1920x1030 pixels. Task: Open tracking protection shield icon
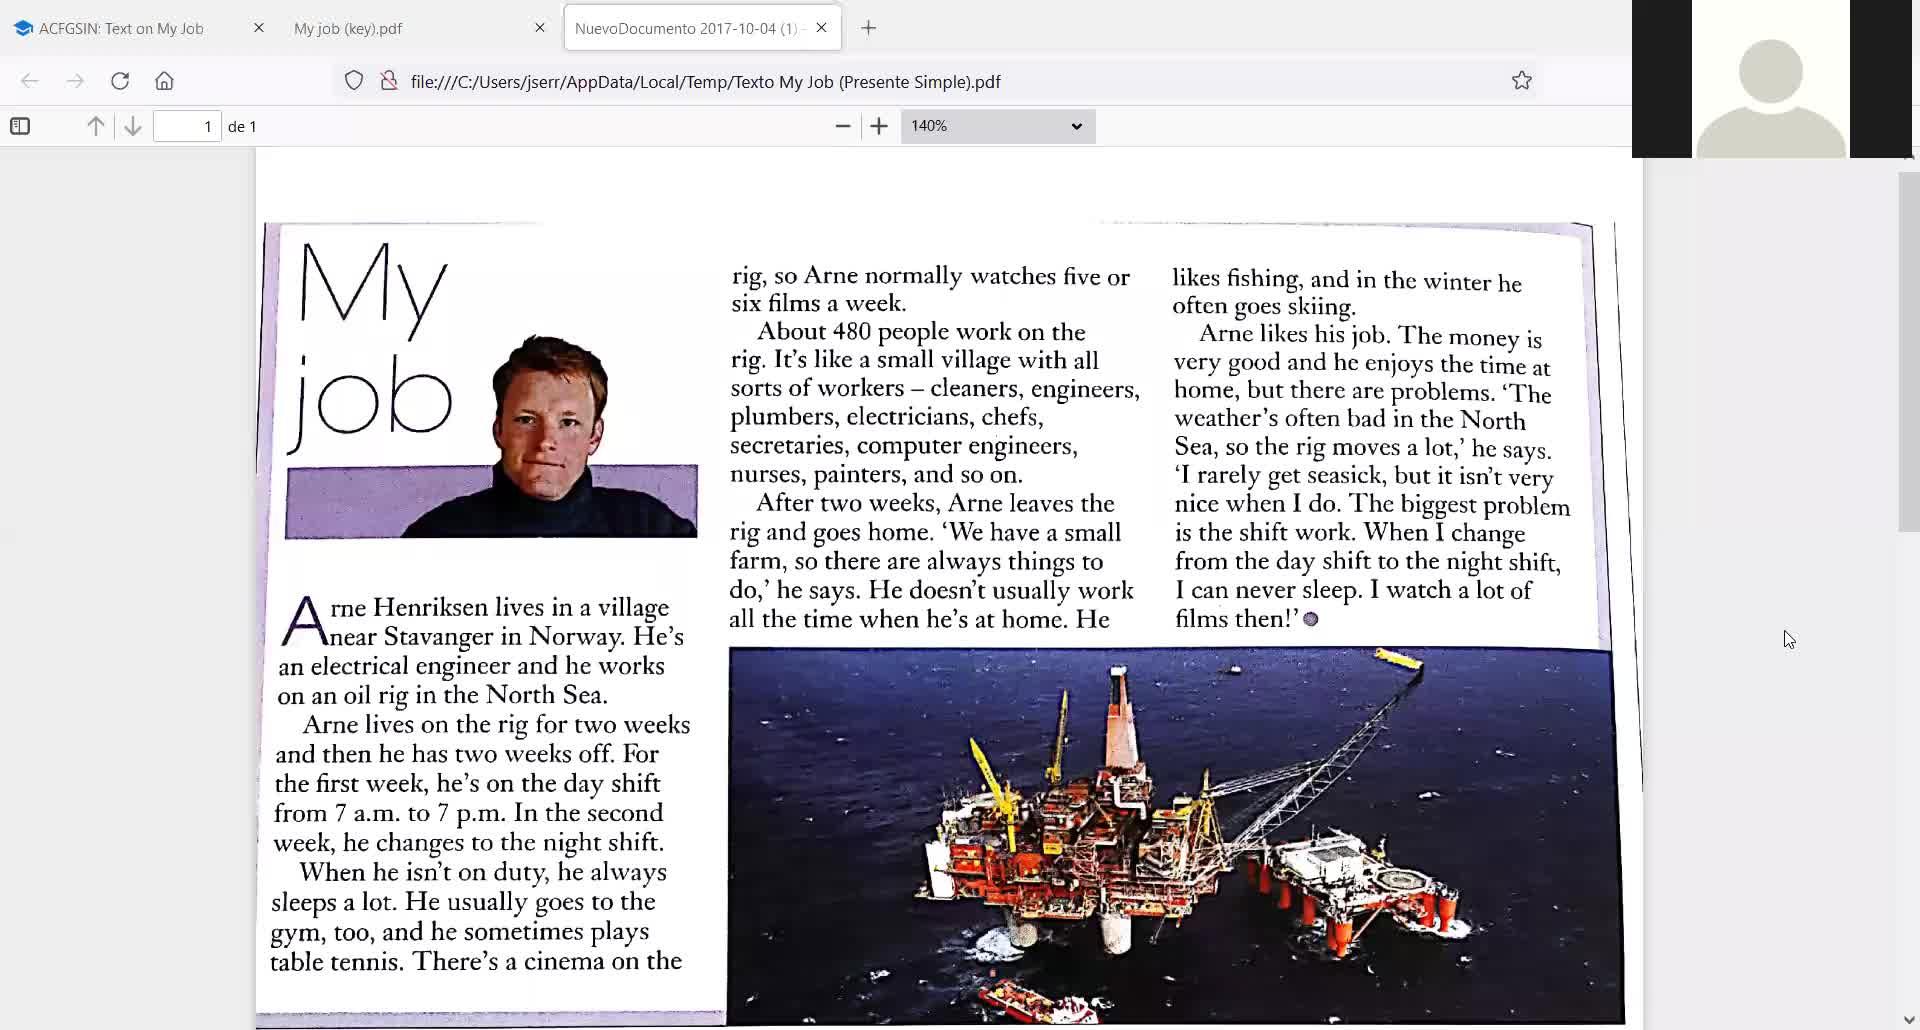pyautogui.click(x=354, y=81)
